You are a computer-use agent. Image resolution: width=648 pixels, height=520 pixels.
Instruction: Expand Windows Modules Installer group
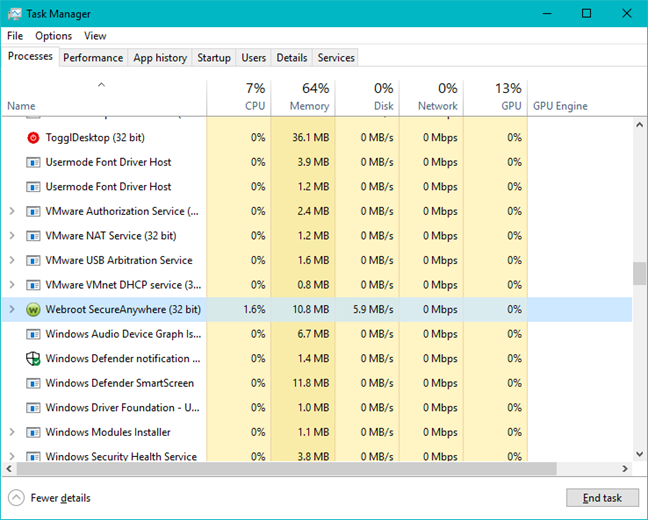pos(12,432)
